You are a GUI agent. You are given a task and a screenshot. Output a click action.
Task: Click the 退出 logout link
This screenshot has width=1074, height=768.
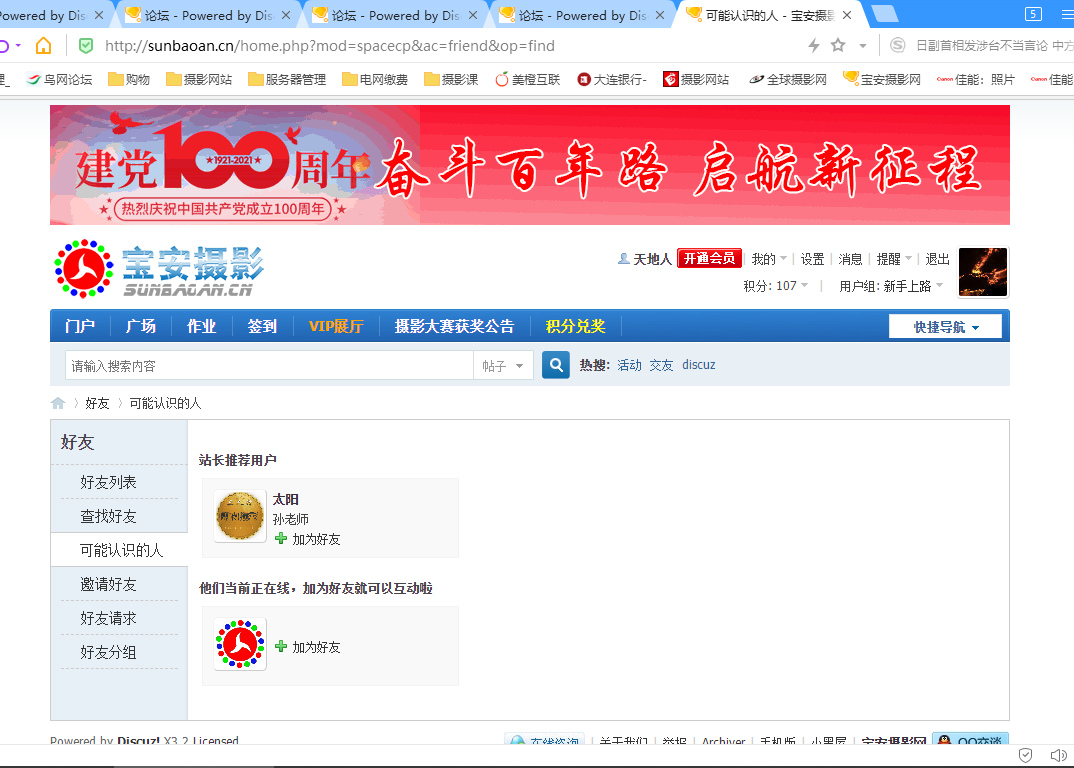[937, 259]
